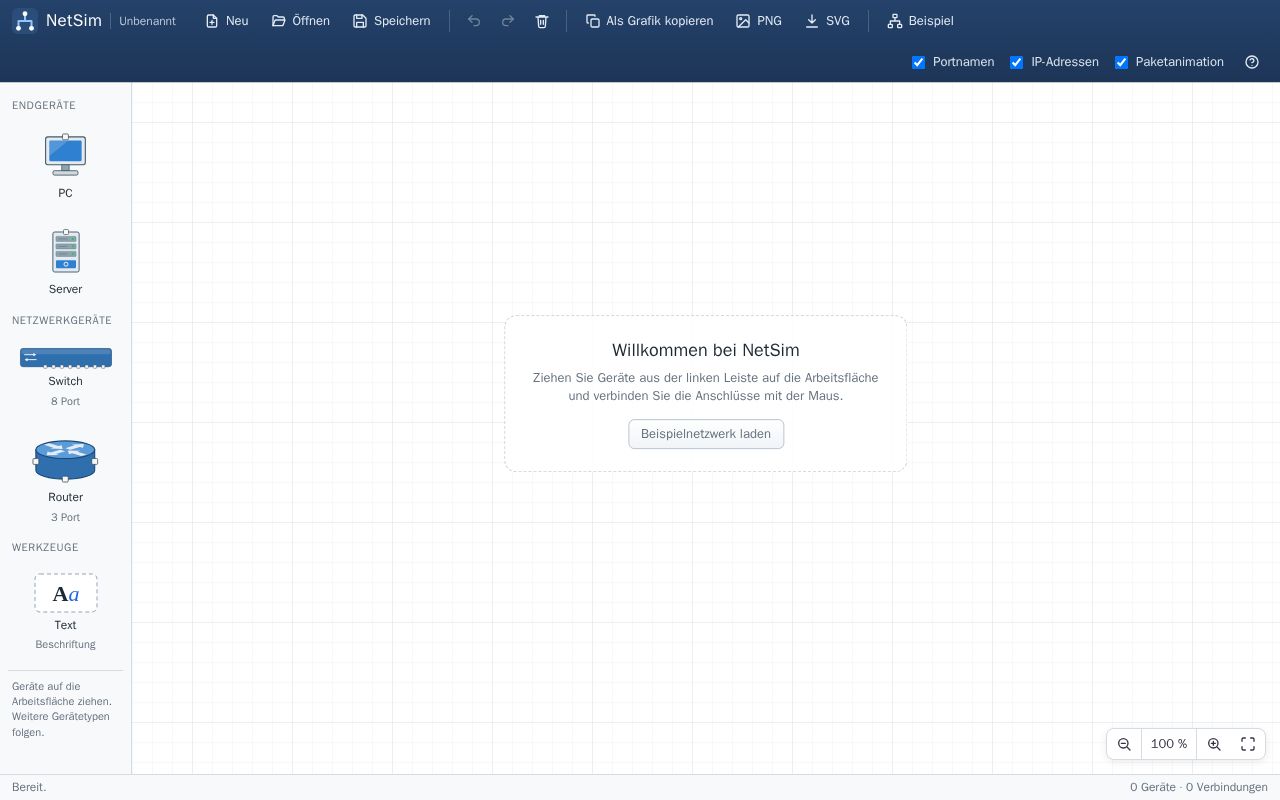1280x800 pixels.
Task: Select the Text label tool
Action: tap(65, 593)
